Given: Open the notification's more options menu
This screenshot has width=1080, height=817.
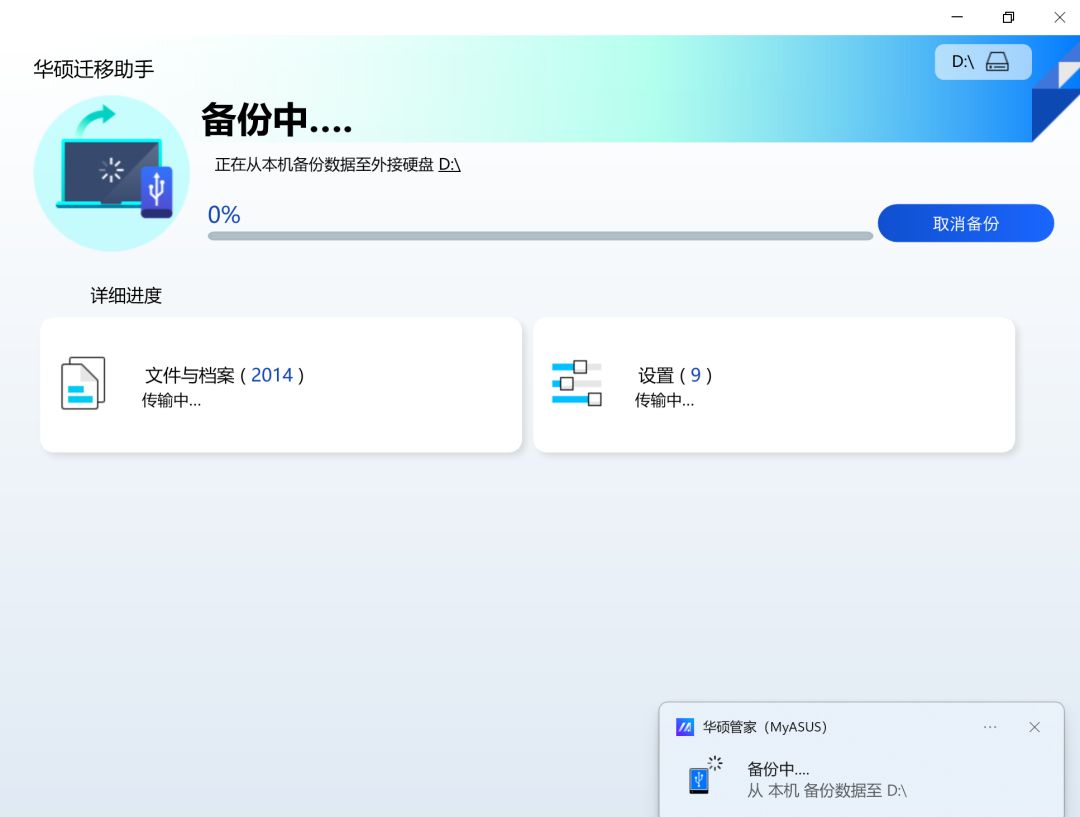Looking at the screenshot, I should coord(990,727).
